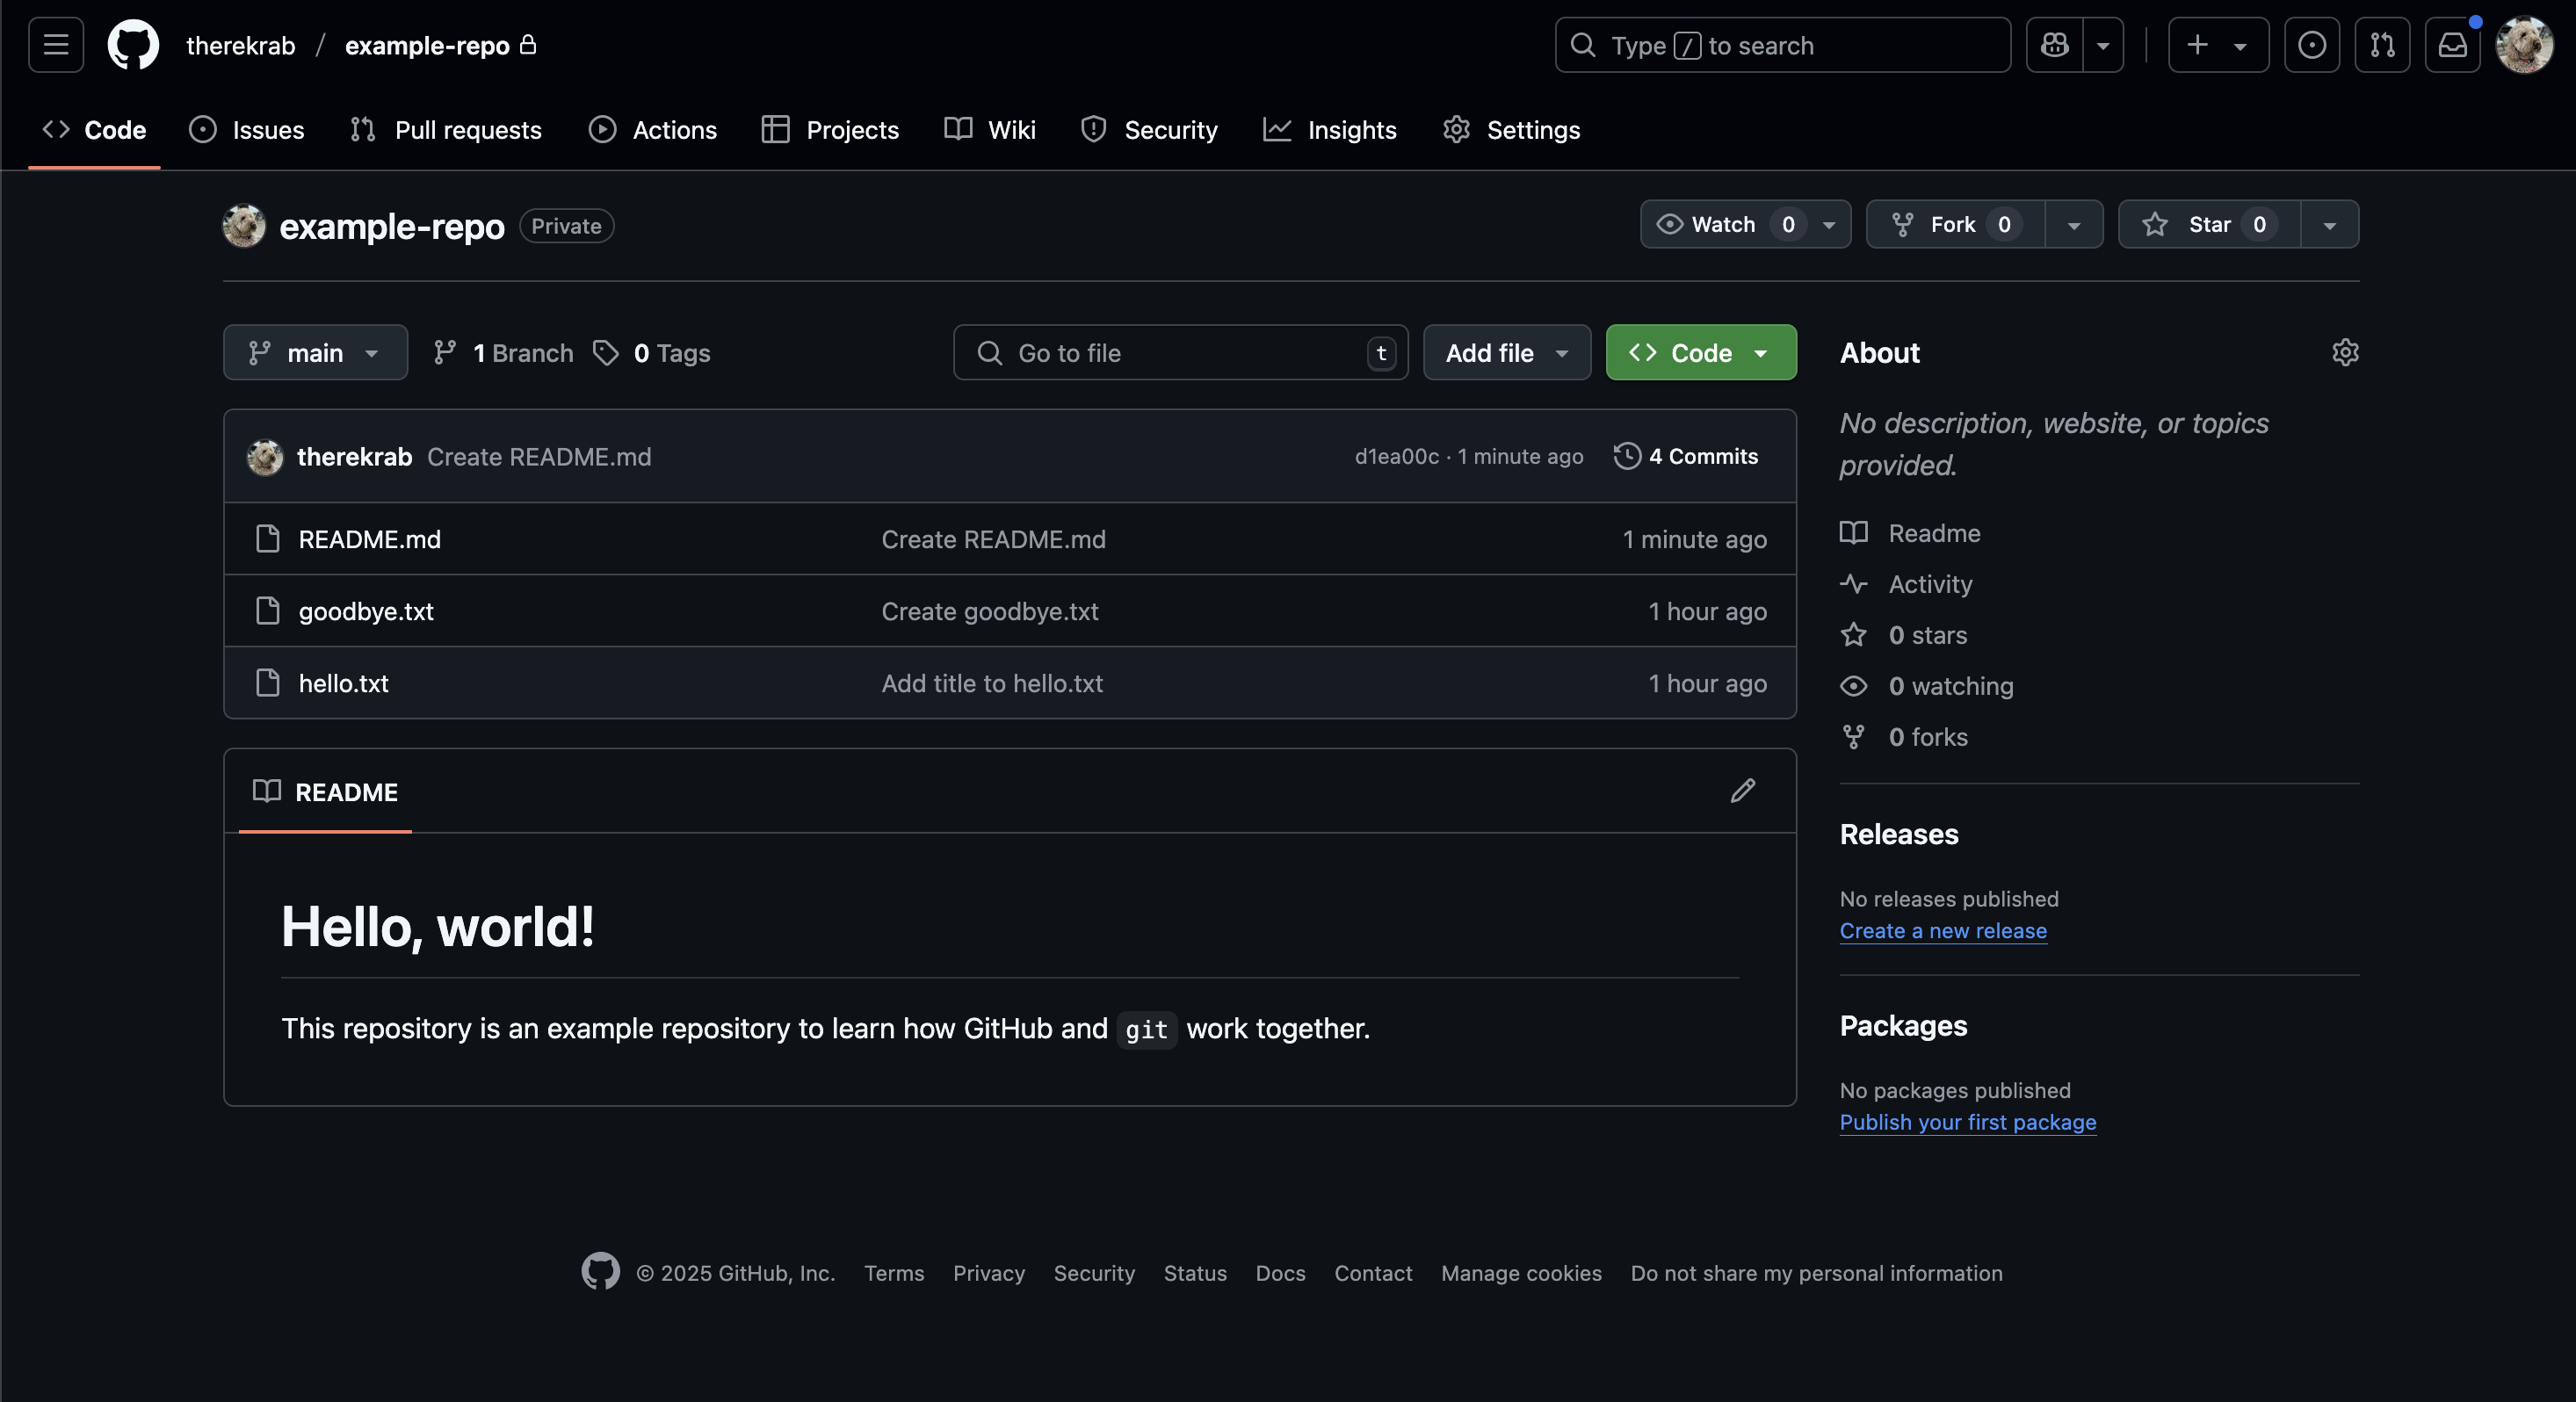Open Activity link in About sidebar
This screenshot has width=2576, height=1402.
pyautogui.click(x=1906, y=584)
